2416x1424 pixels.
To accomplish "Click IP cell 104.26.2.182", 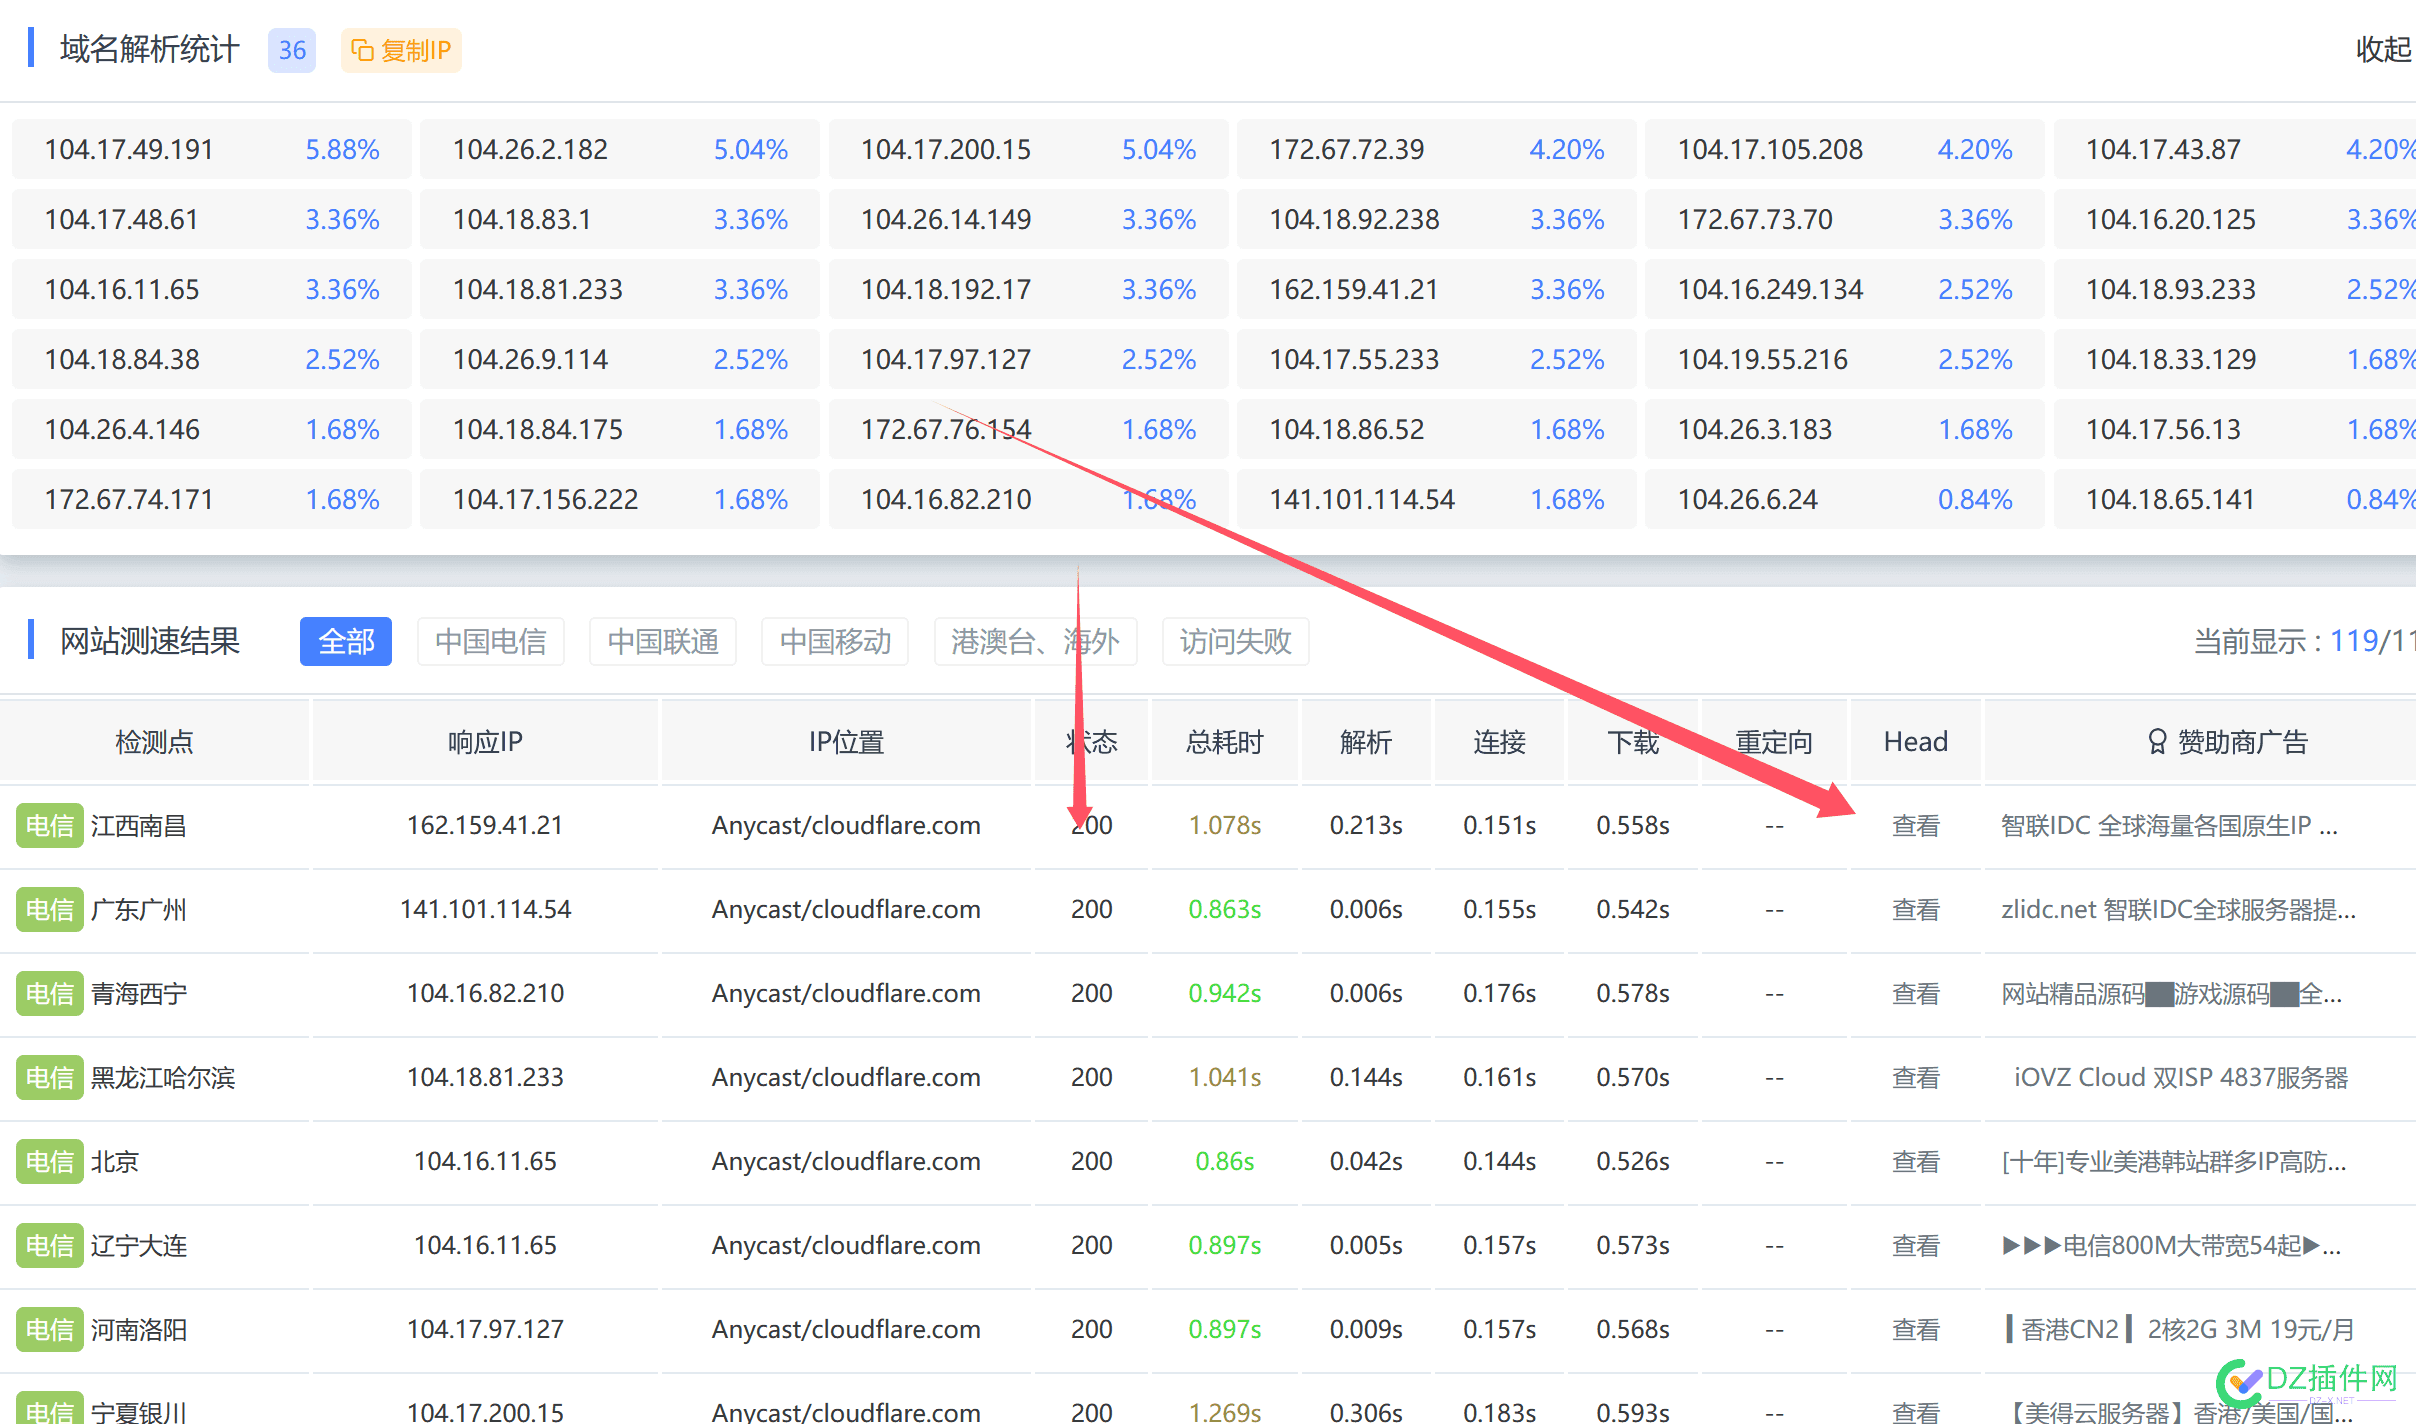I will click(x=620, y=149).
